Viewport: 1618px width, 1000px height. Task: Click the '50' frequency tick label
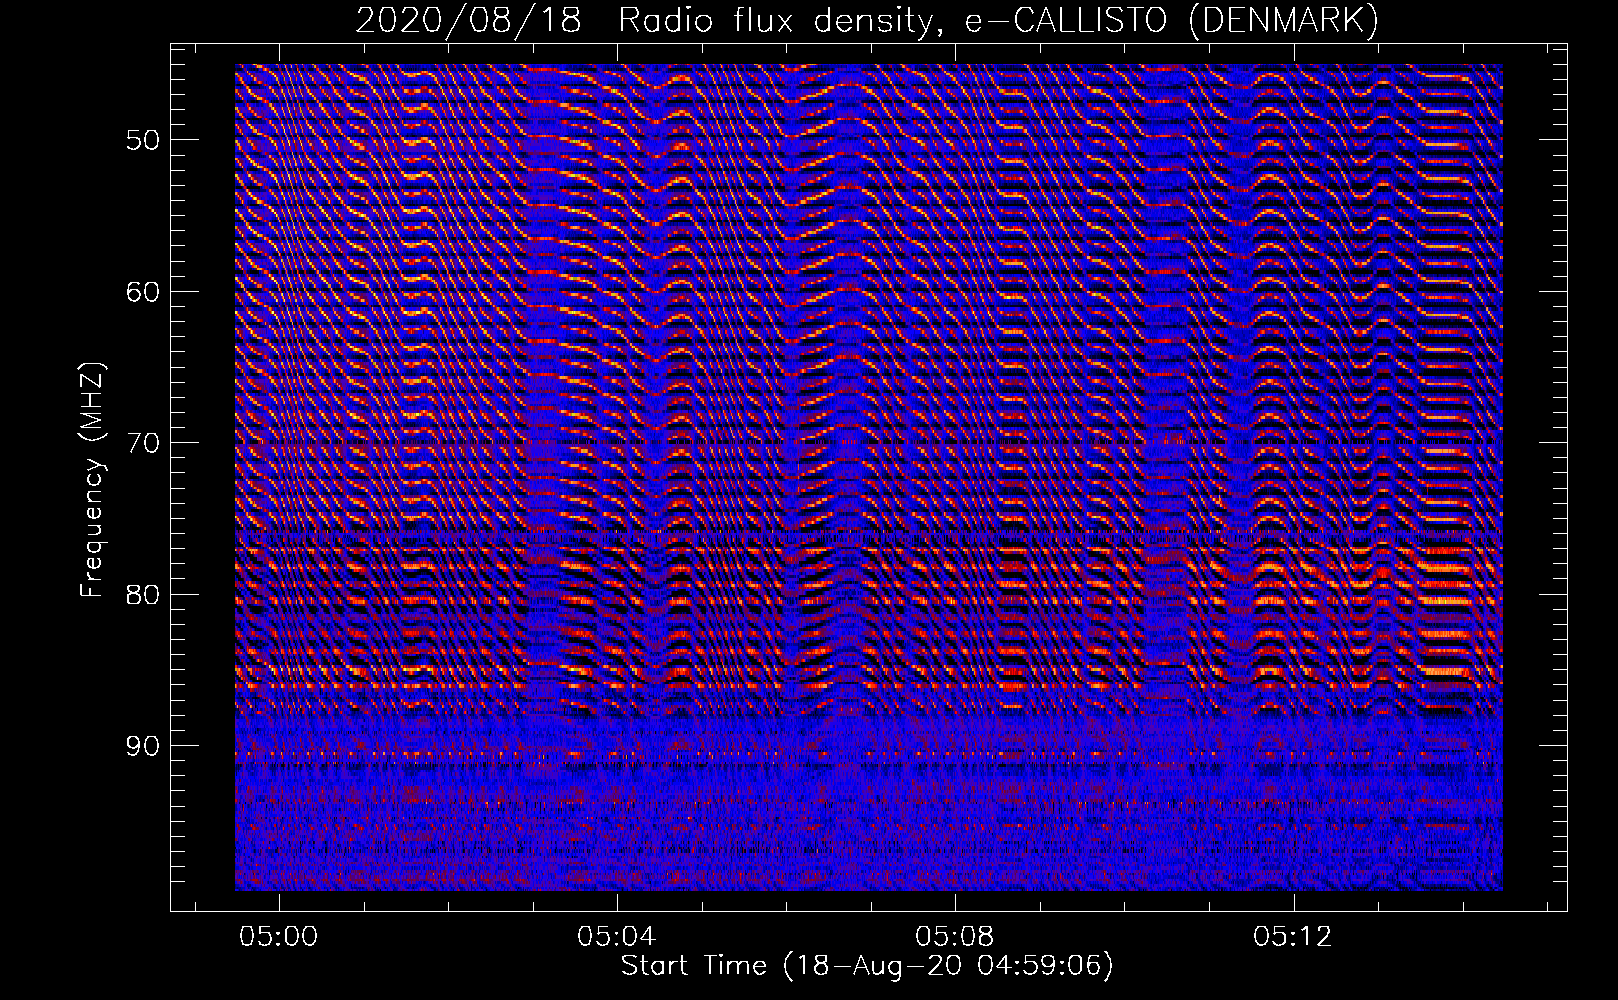pyautogui.click(x=143, y=140)
